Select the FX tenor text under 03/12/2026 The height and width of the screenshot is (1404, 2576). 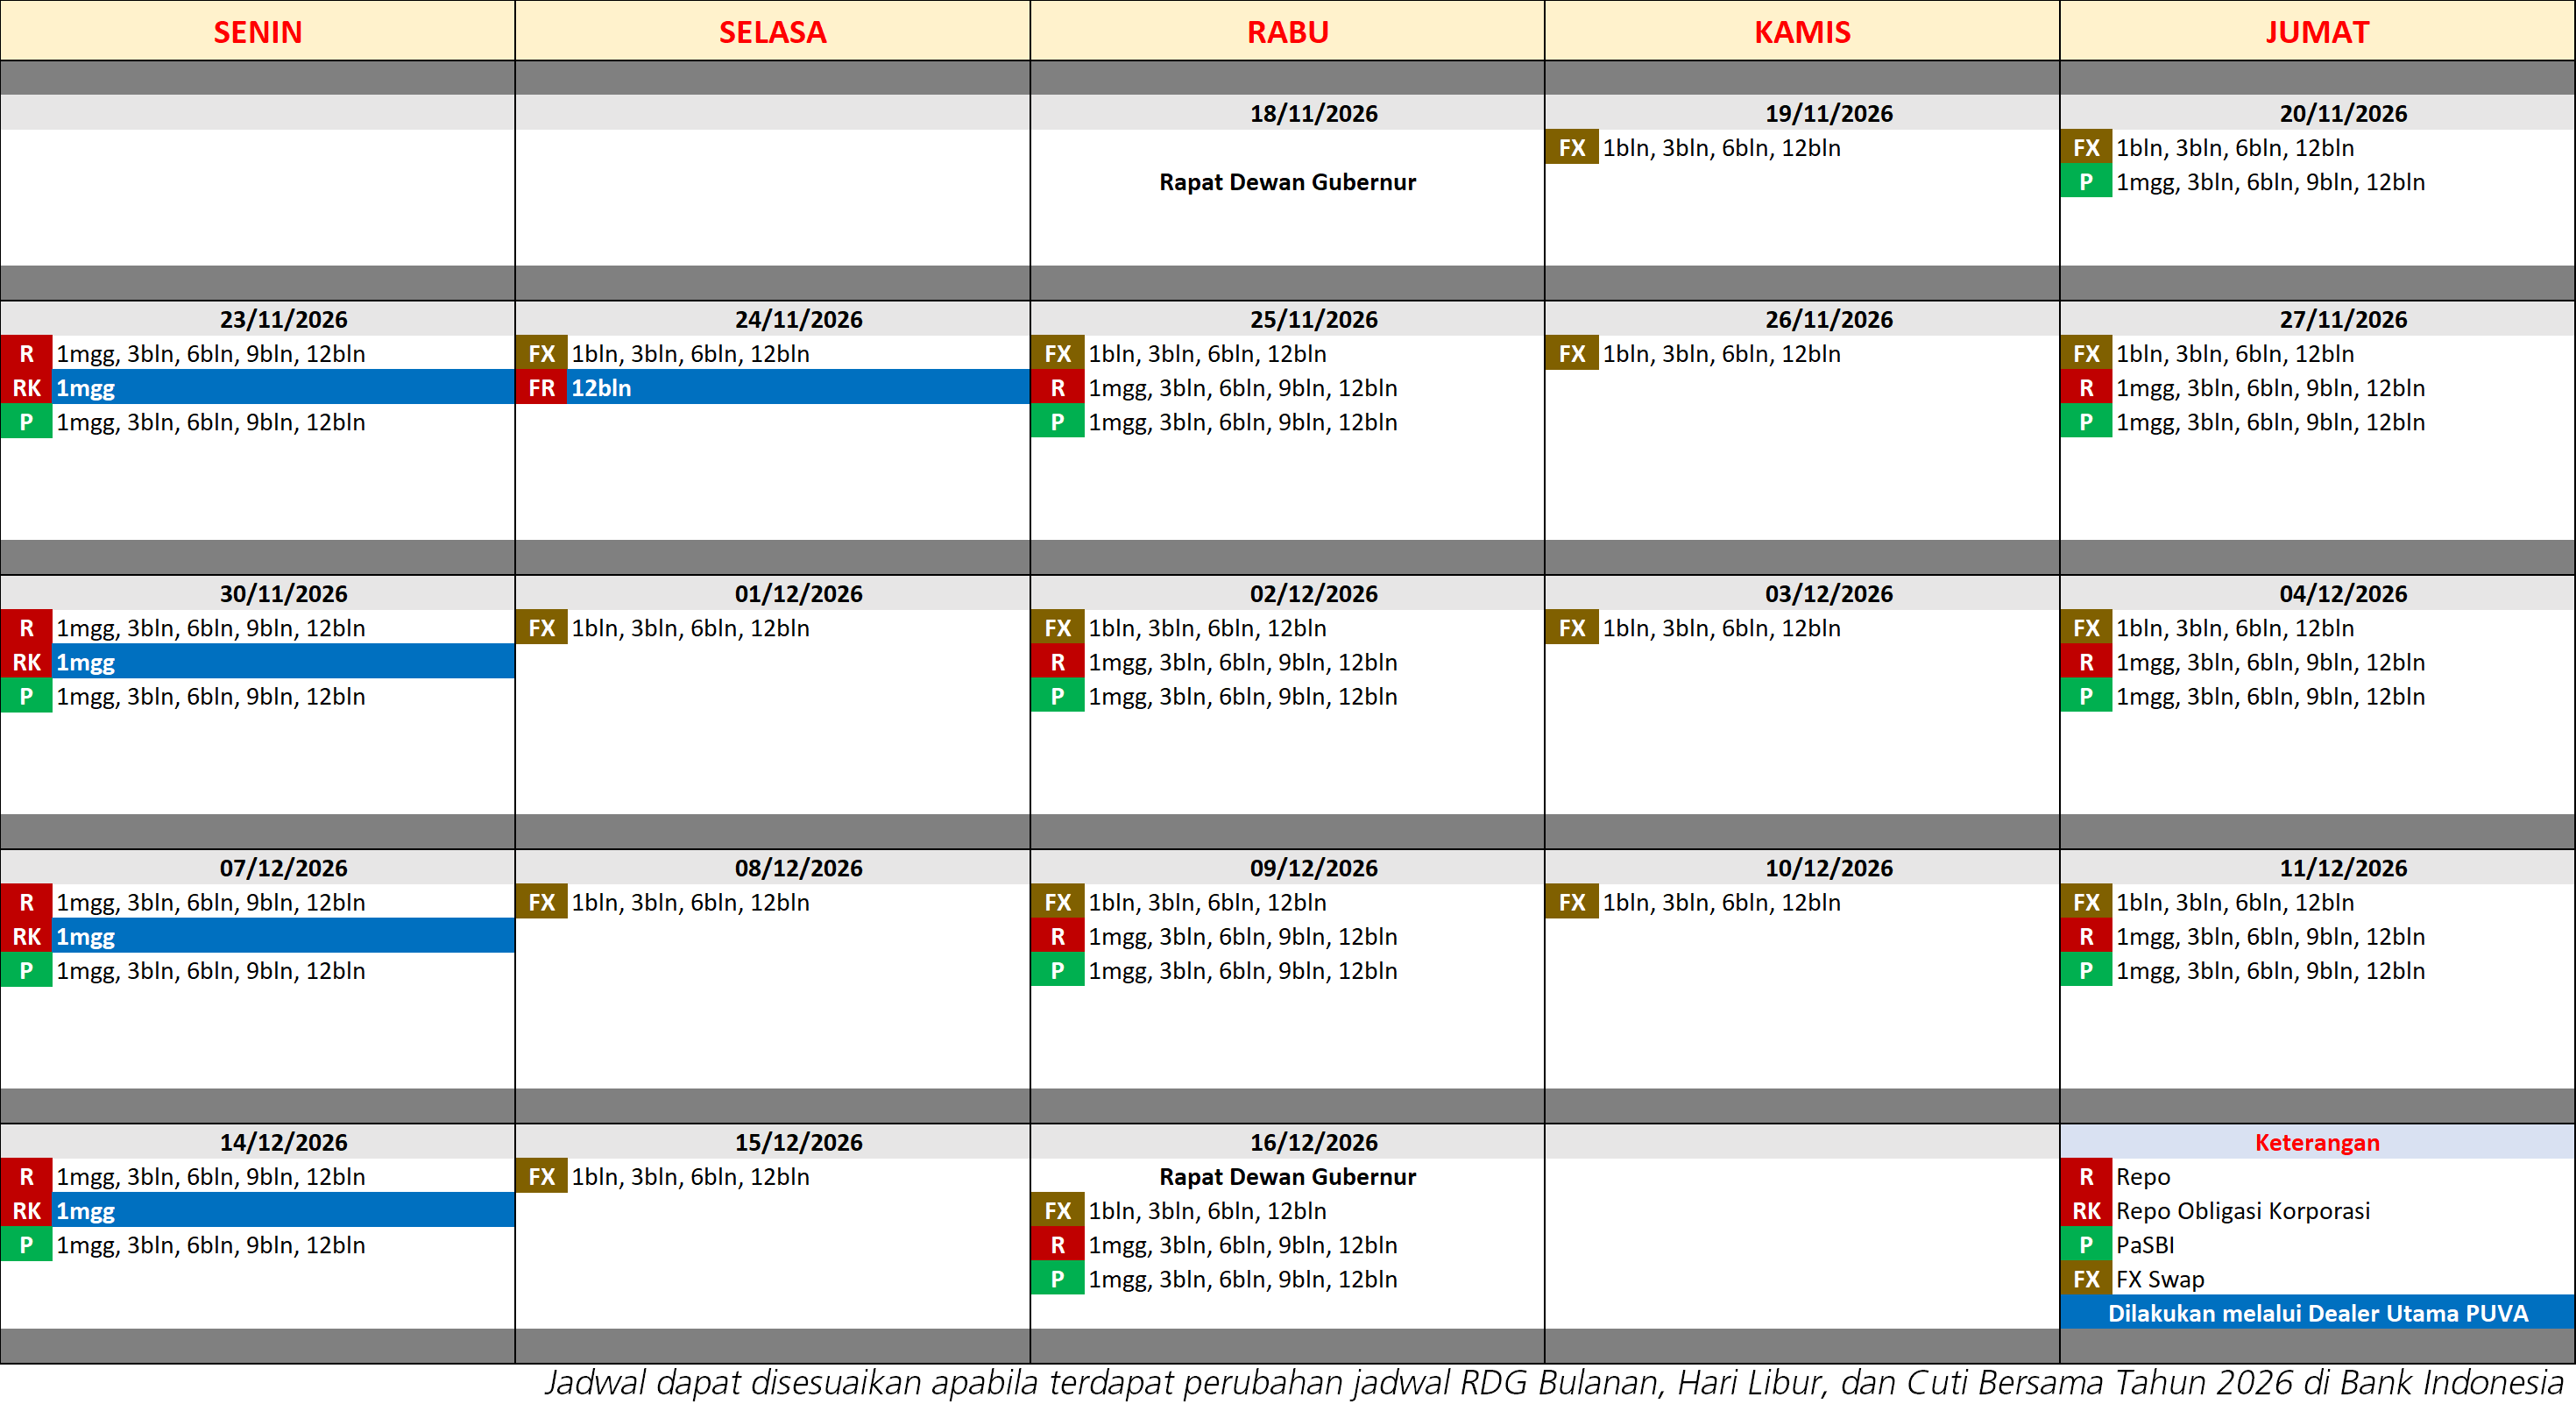click(x=1721, y=628)
